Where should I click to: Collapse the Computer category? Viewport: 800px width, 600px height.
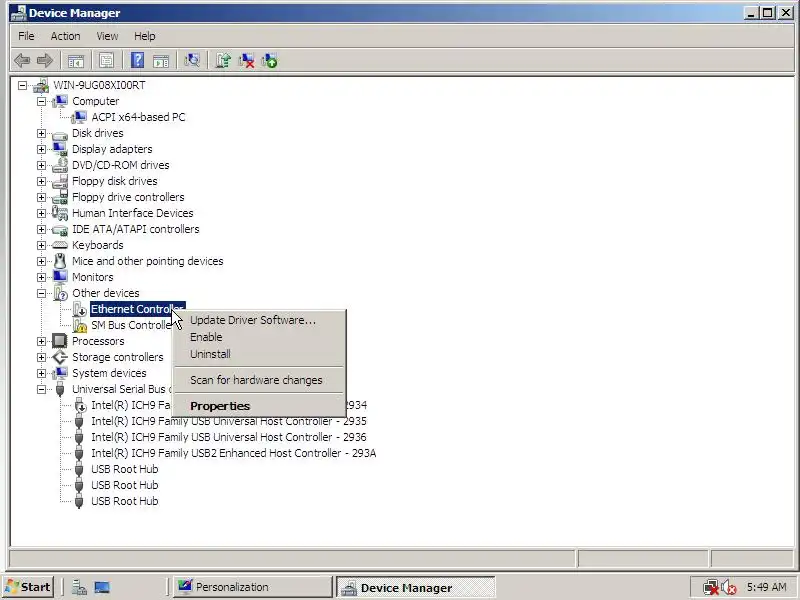click(x=41, y=102)
